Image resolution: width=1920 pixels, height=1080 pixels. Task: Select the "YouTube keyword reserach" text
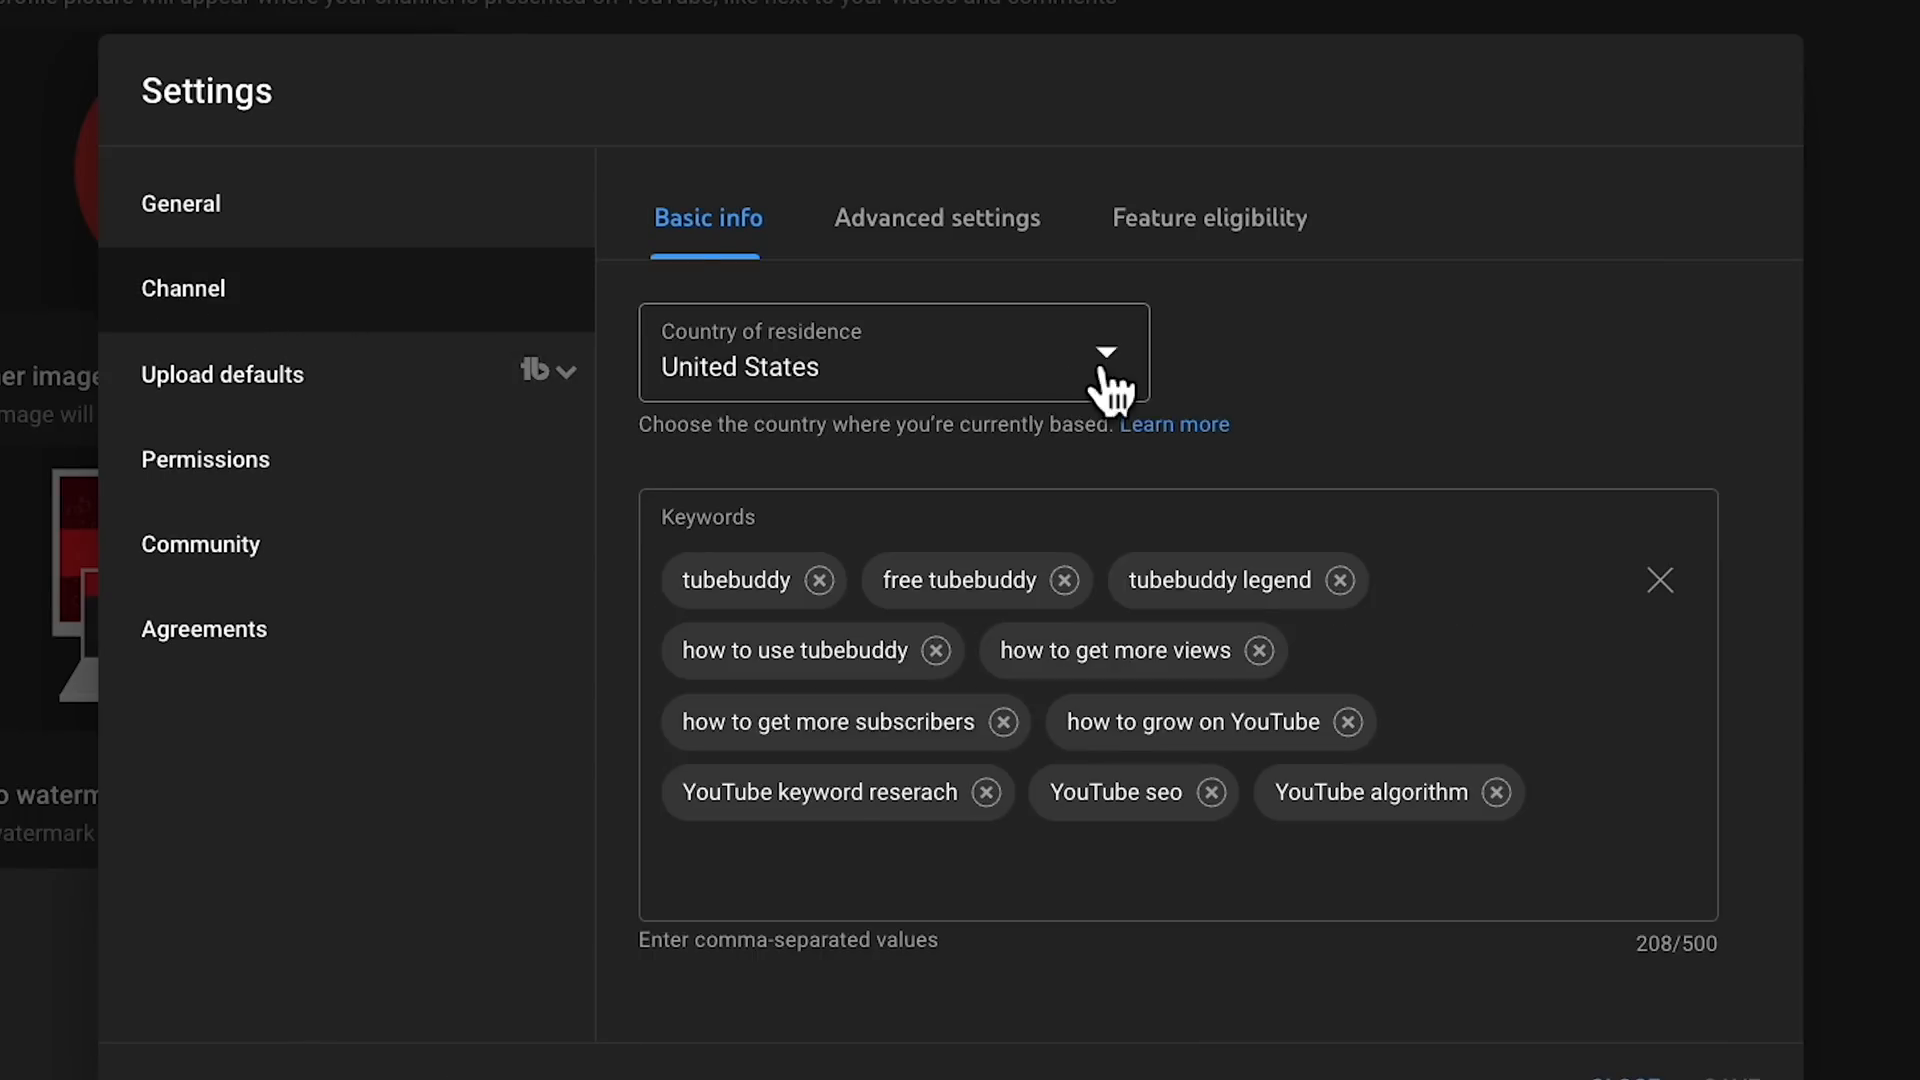click(820, 792)
